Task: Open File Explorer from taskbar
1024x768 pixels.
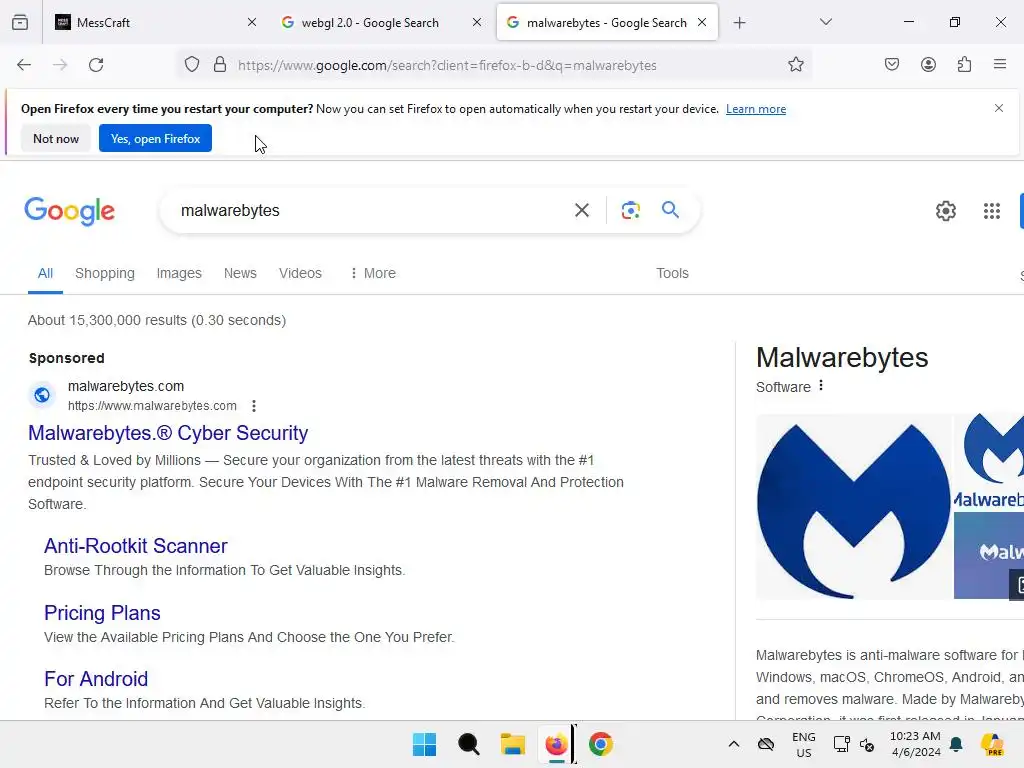Action: click(x=513, y=744)
